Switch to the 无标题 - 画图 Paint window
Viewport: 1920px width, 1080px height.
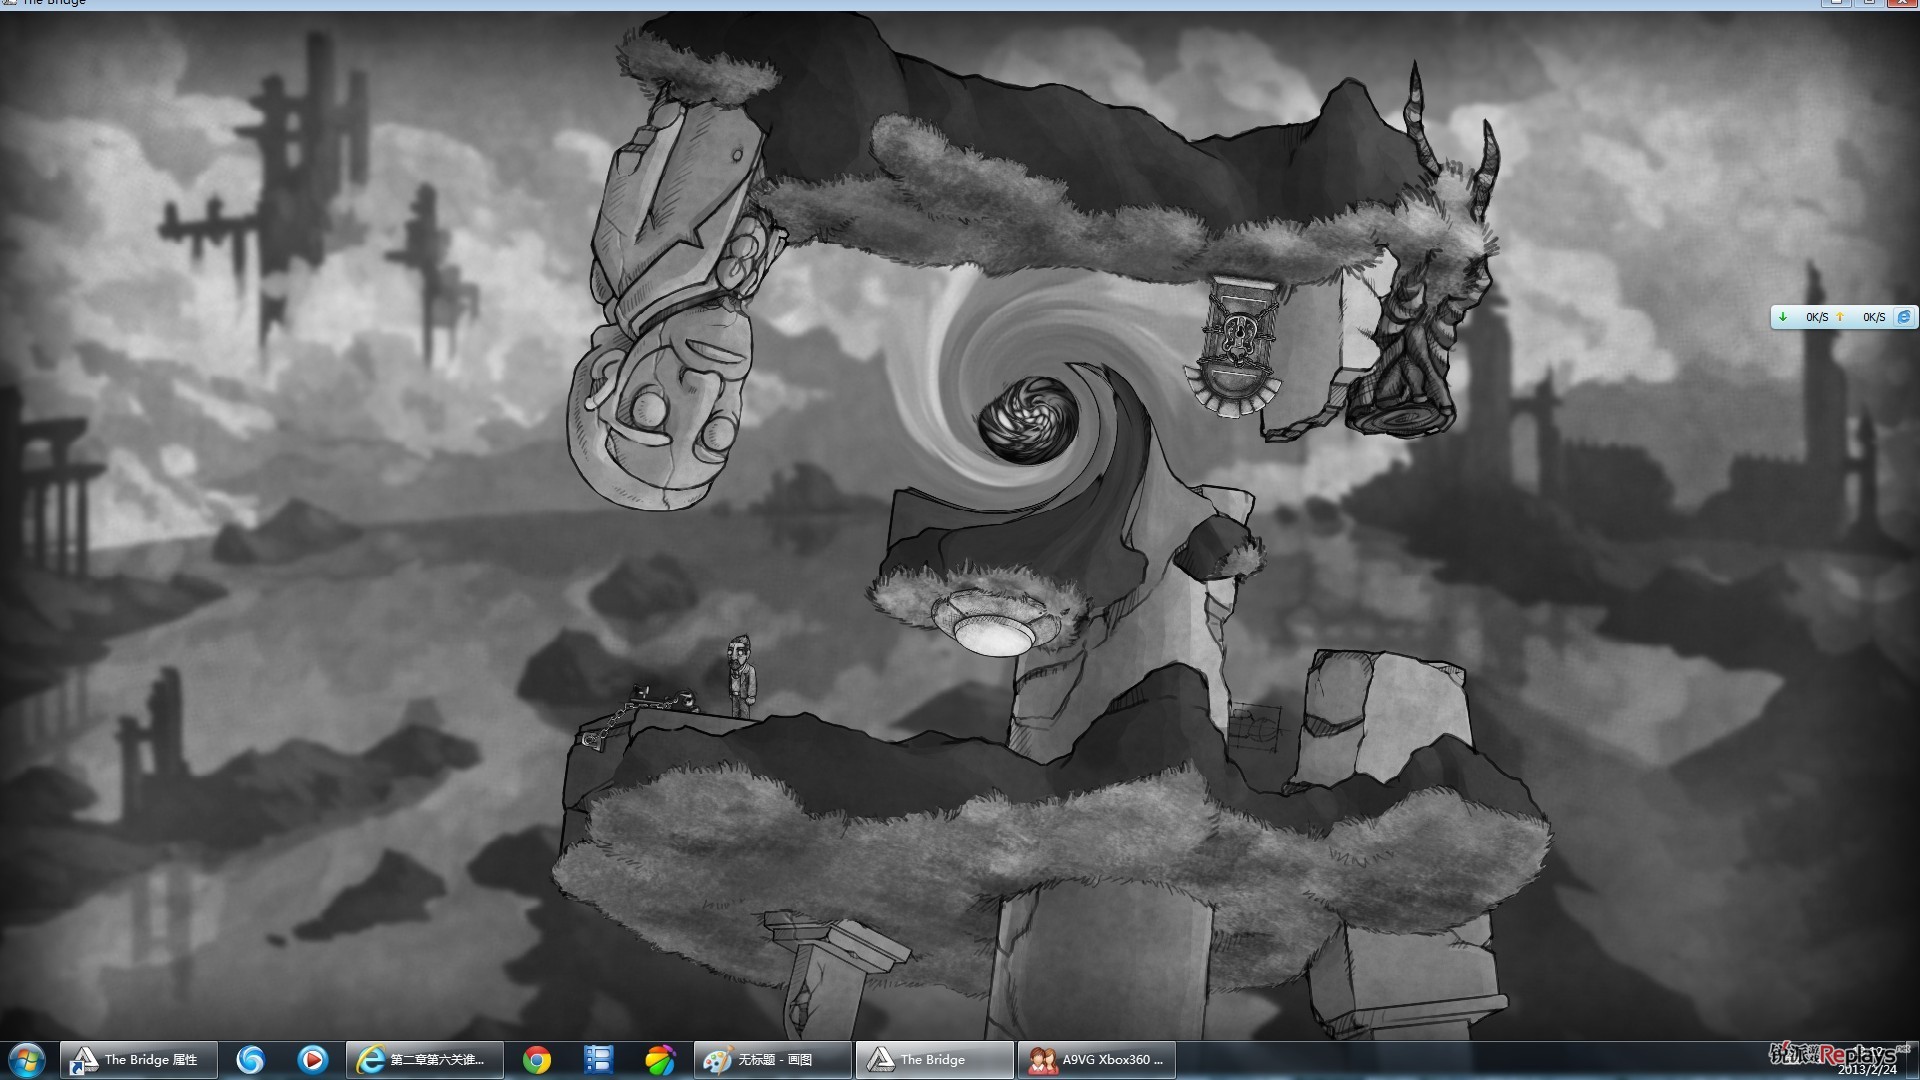[773, 1060]
